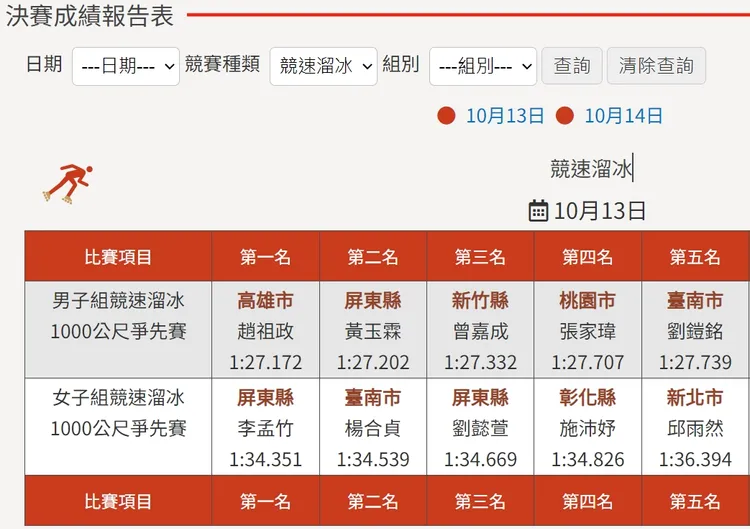Viewport: 750px width, 529px height.
Task: Click athlete name 劉懿萱
Action: pos(480,429)
